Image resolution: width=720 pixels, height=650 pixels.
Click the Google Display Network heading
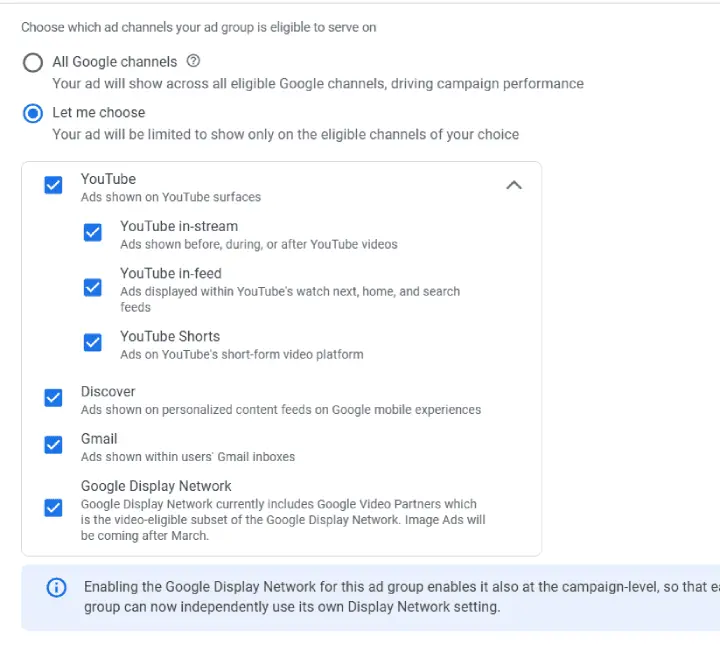click(x=156, y=486)
